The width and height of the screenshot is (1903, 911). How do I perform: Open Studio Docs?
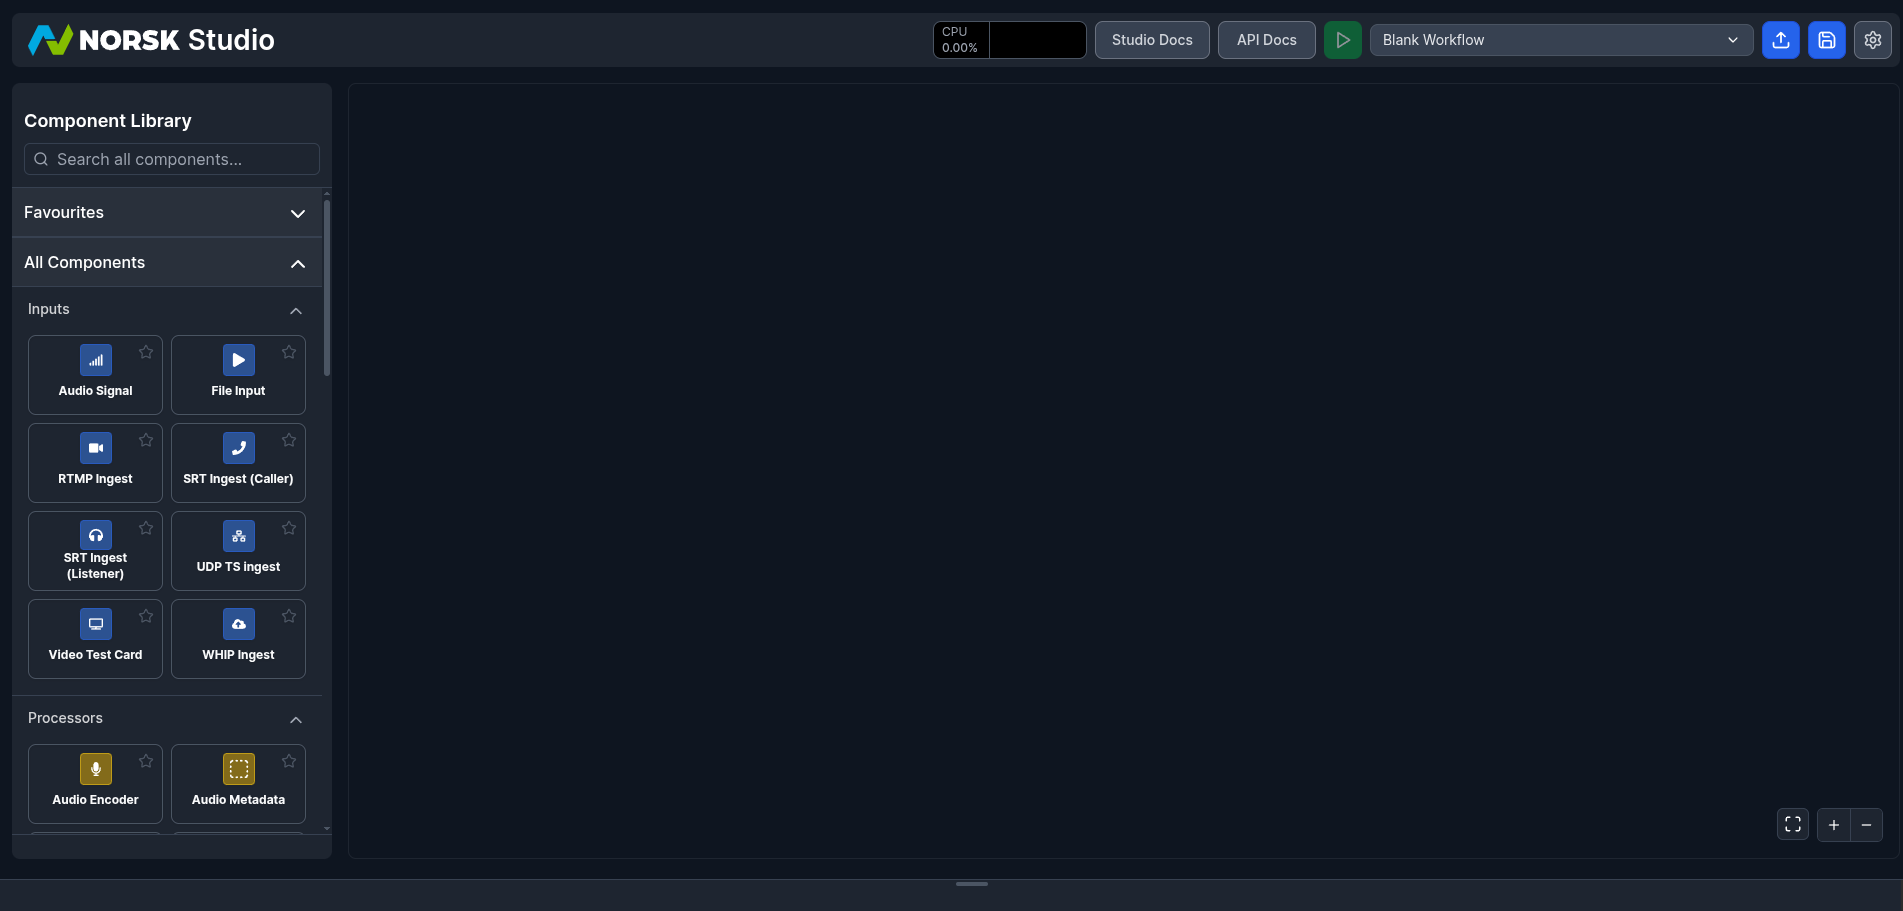point(1152,40)
